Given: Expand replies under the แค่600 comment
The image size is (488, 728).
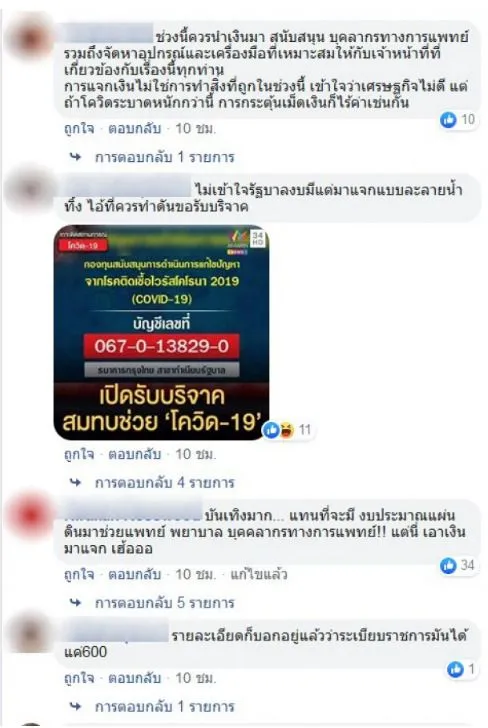Looking at the screenshot, I should [x=164, y=707].
